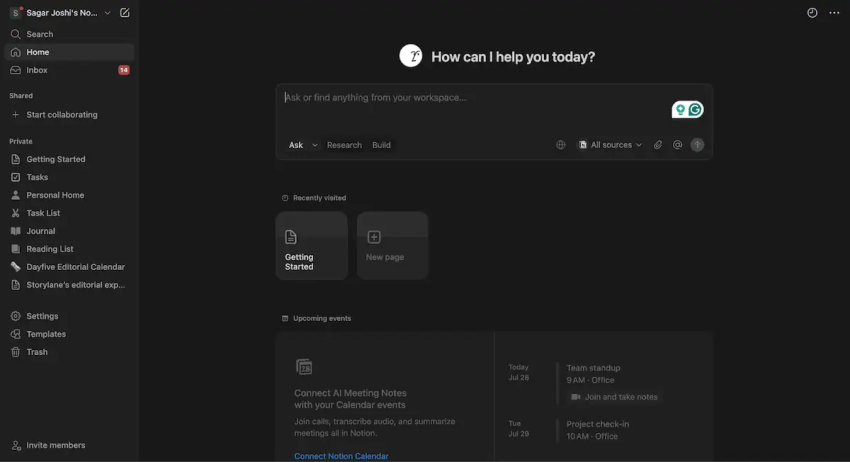This screenshot has width=850, height=462.
Task: Open the history clock icon at top right
Action: (812, 12)
